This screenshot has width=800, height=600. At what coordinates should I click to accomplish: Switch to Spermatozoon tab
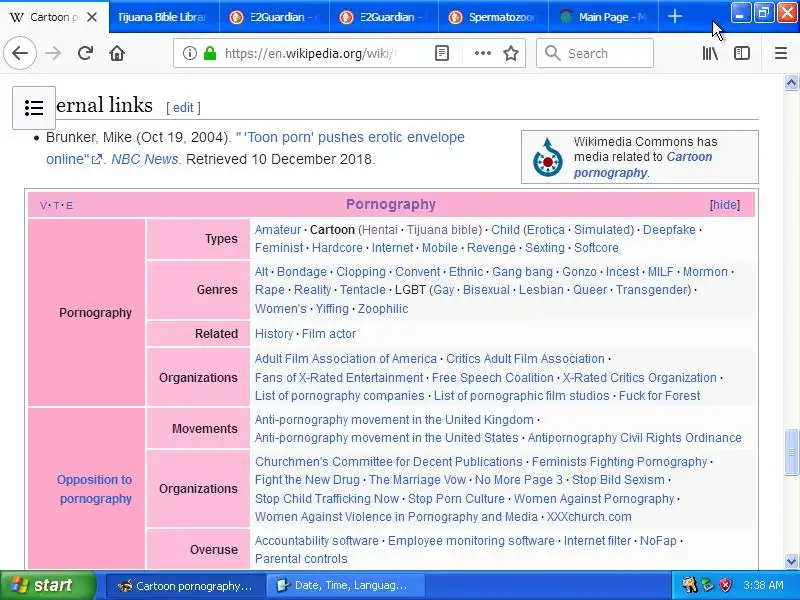493,17
